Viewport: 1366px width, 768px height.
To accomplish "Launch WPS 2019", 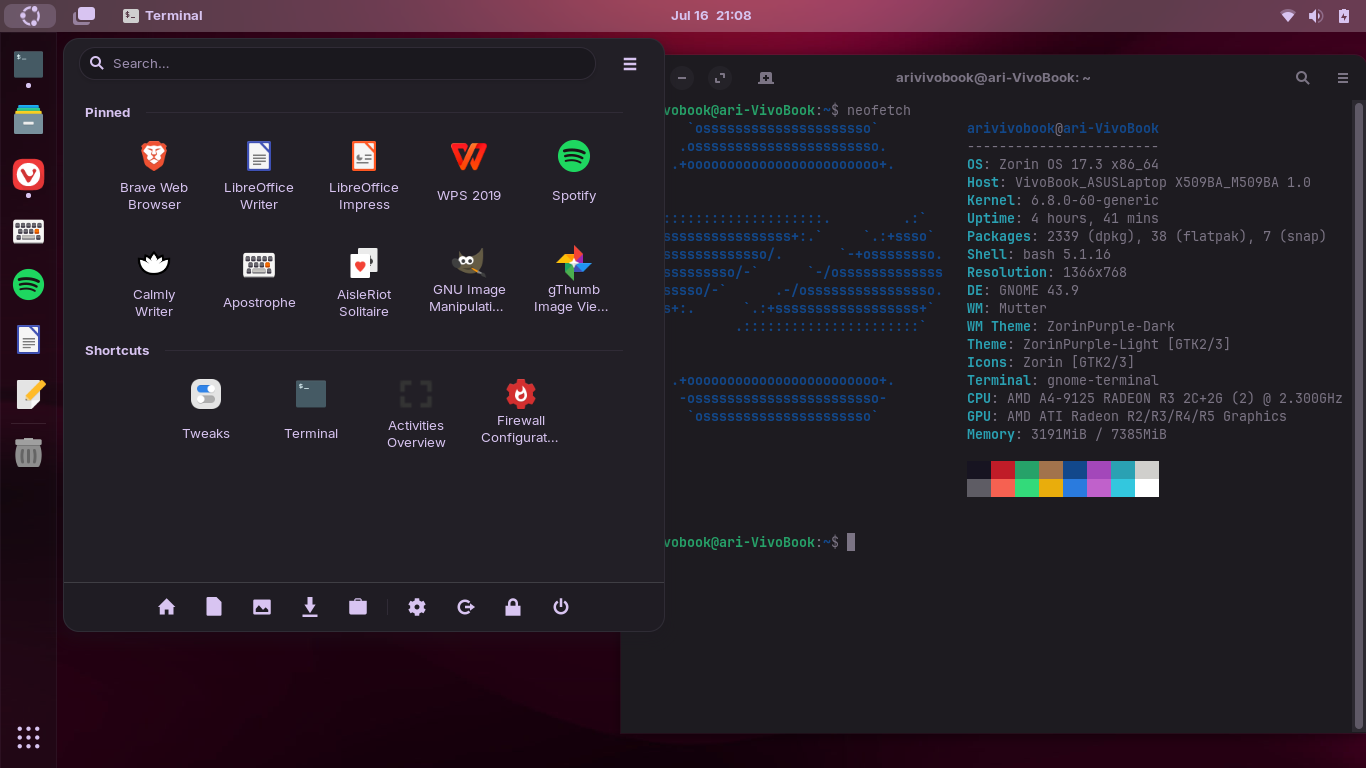I will pyautogui.click(x=469, y=172).
